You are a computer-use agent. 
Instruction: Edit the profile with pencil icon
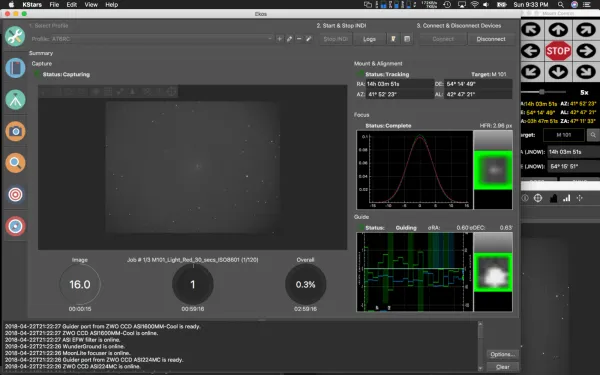pos(289,39)
